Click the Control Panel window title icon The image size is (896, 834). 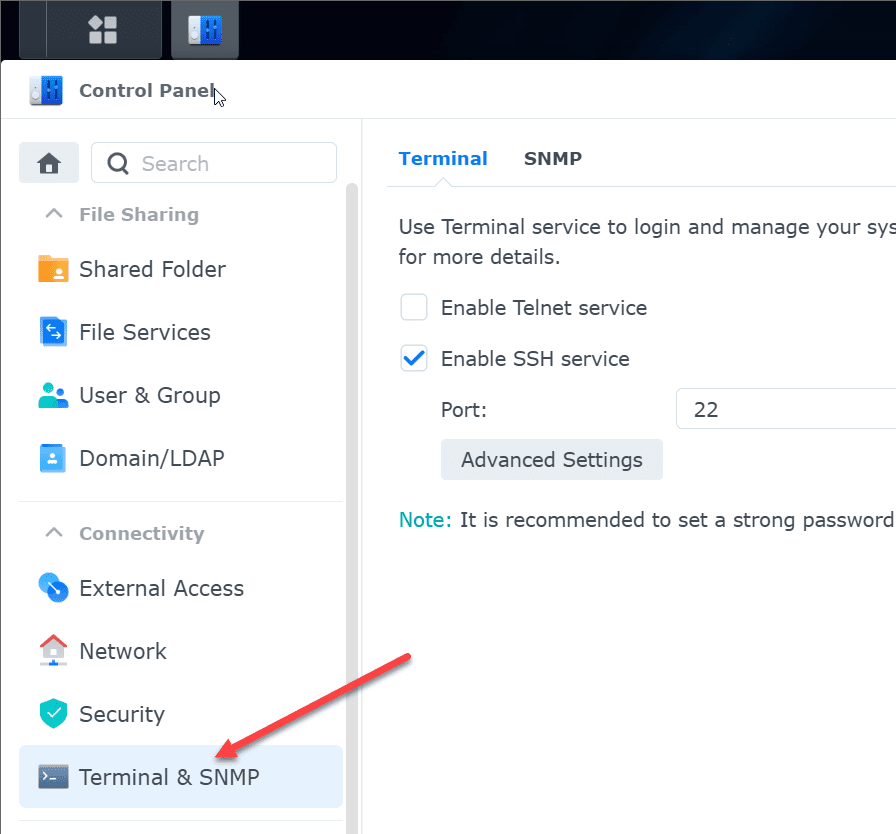(46, 90)
